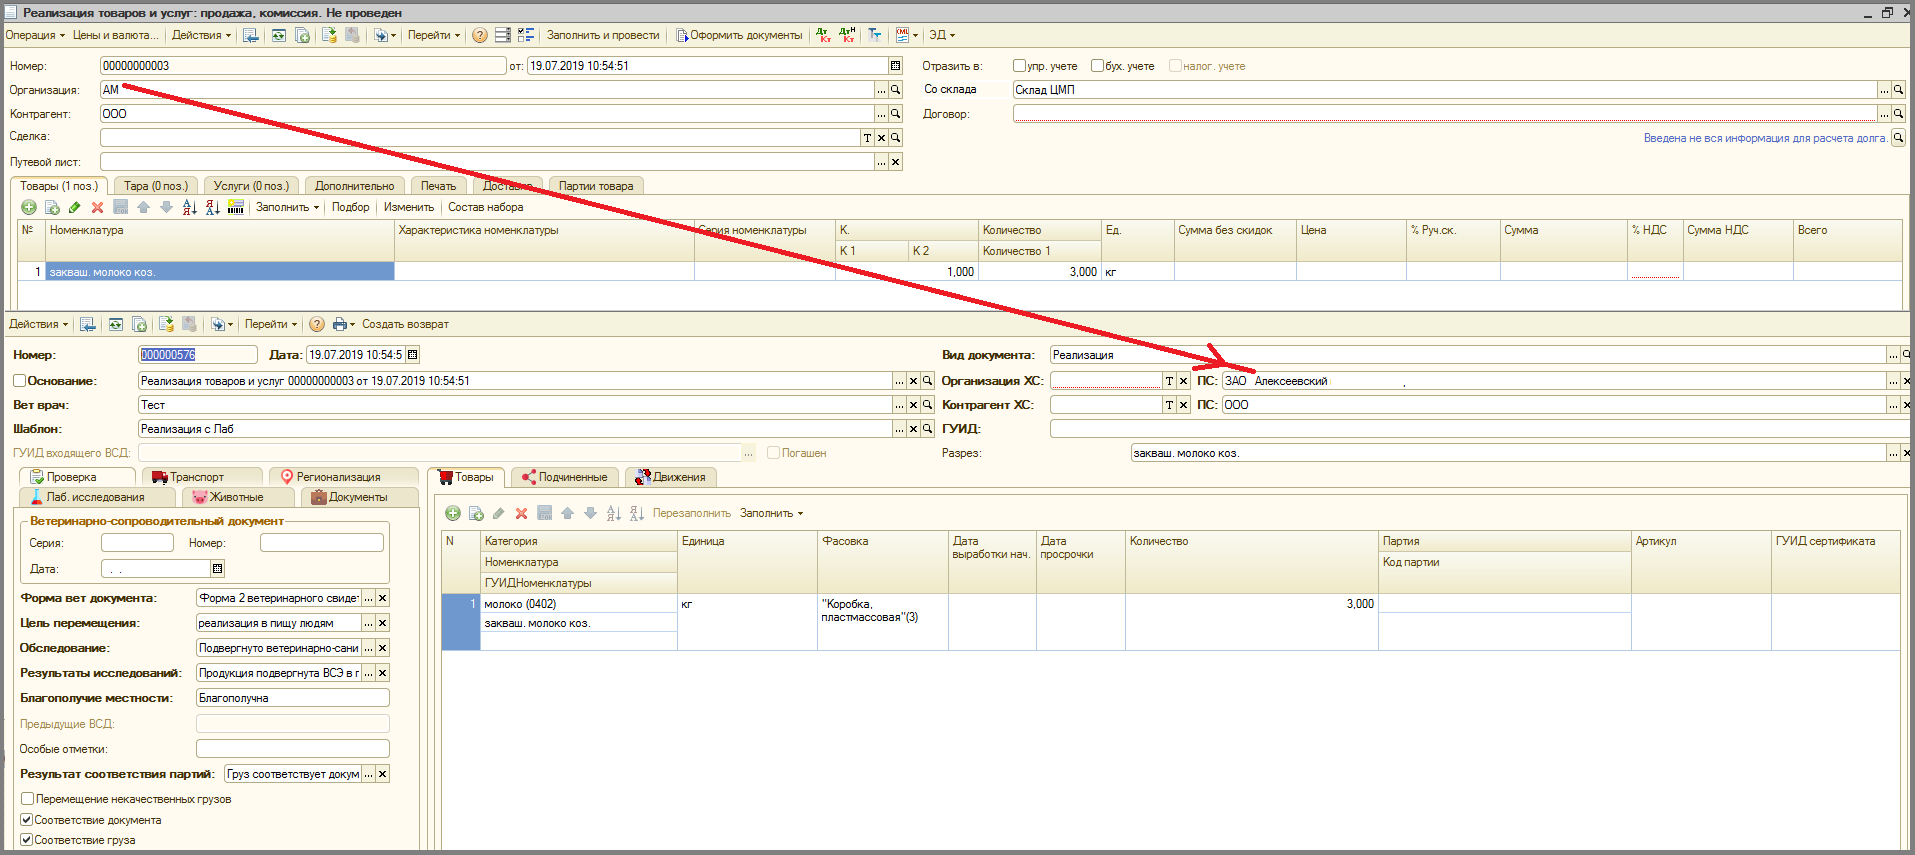Uncheck Соответствие груза checkbox

point(28,840)
